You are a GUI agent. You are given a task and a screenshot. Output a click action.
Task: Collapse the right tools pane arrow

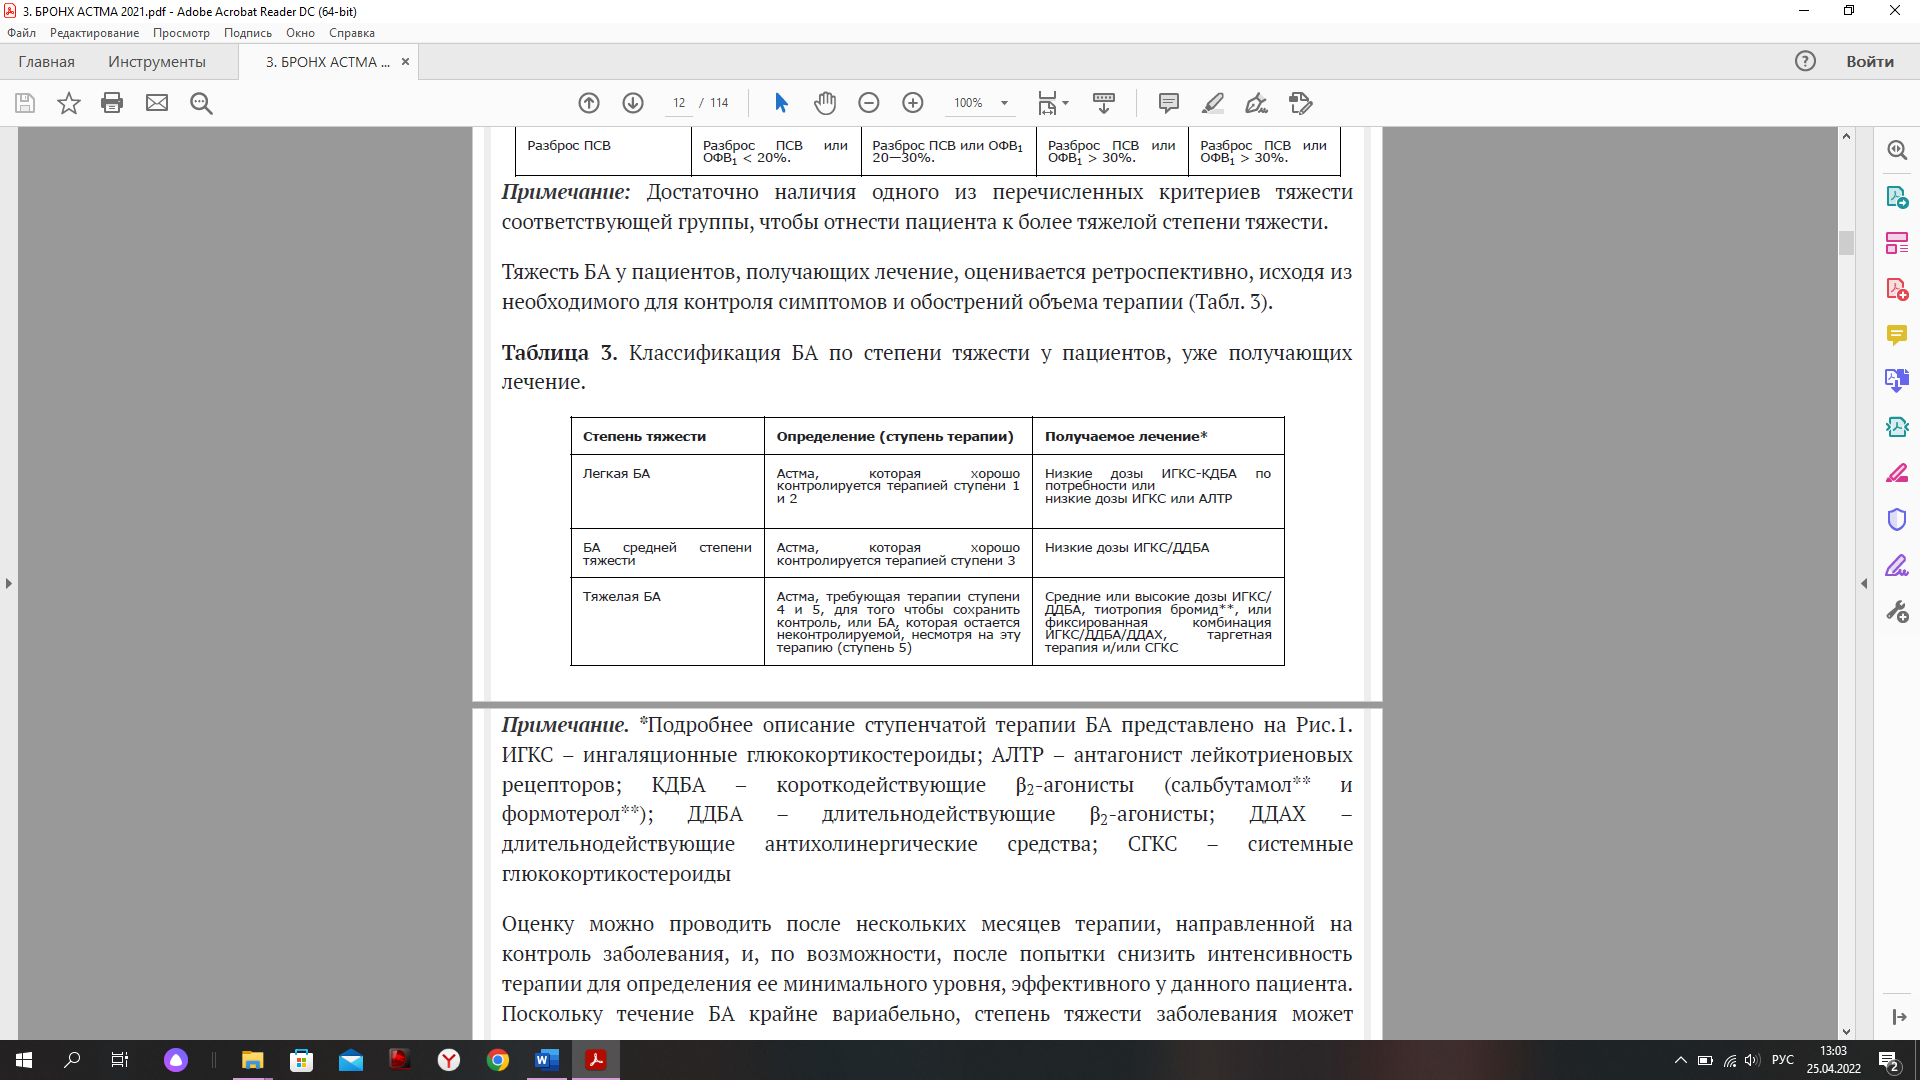(1864, 583)
